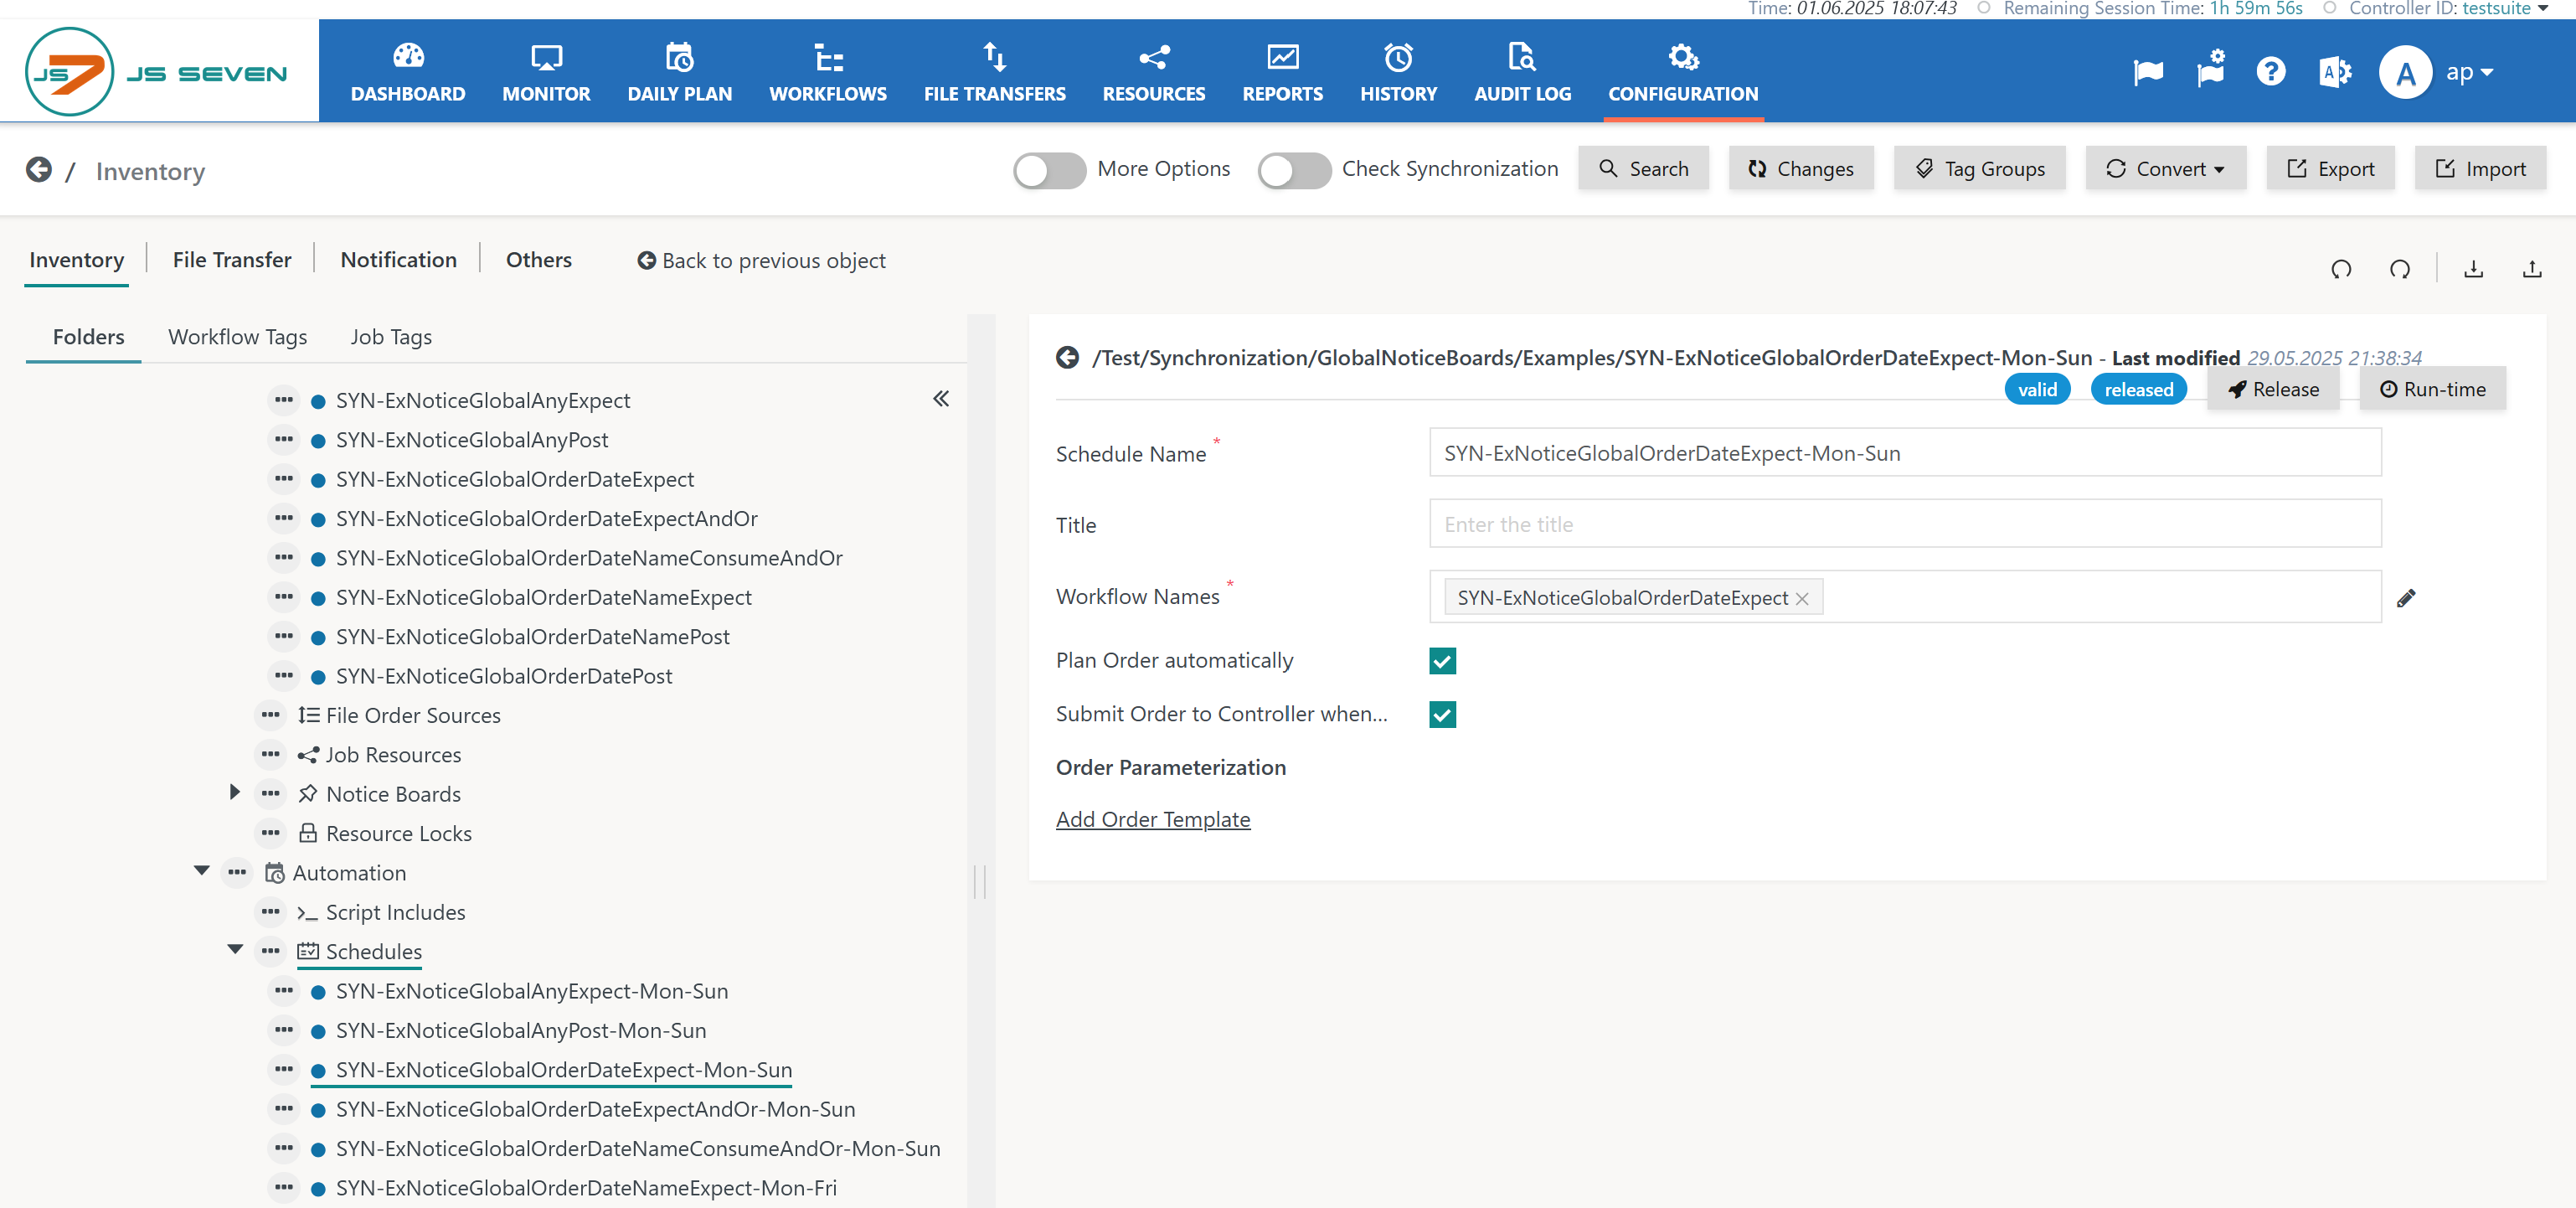Toggle the More Options switch
The width and height of the screenshot is (2576, 1208).
1049,170
